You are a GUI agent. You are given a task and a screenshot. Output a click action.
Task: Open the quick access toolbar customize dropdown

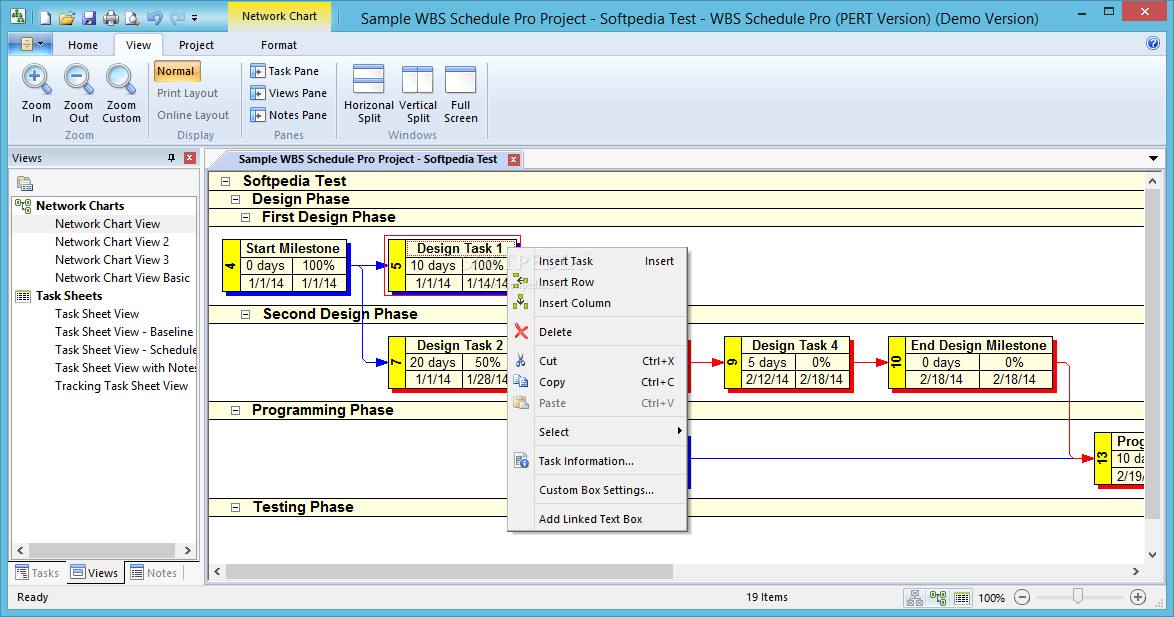(195, 17)
